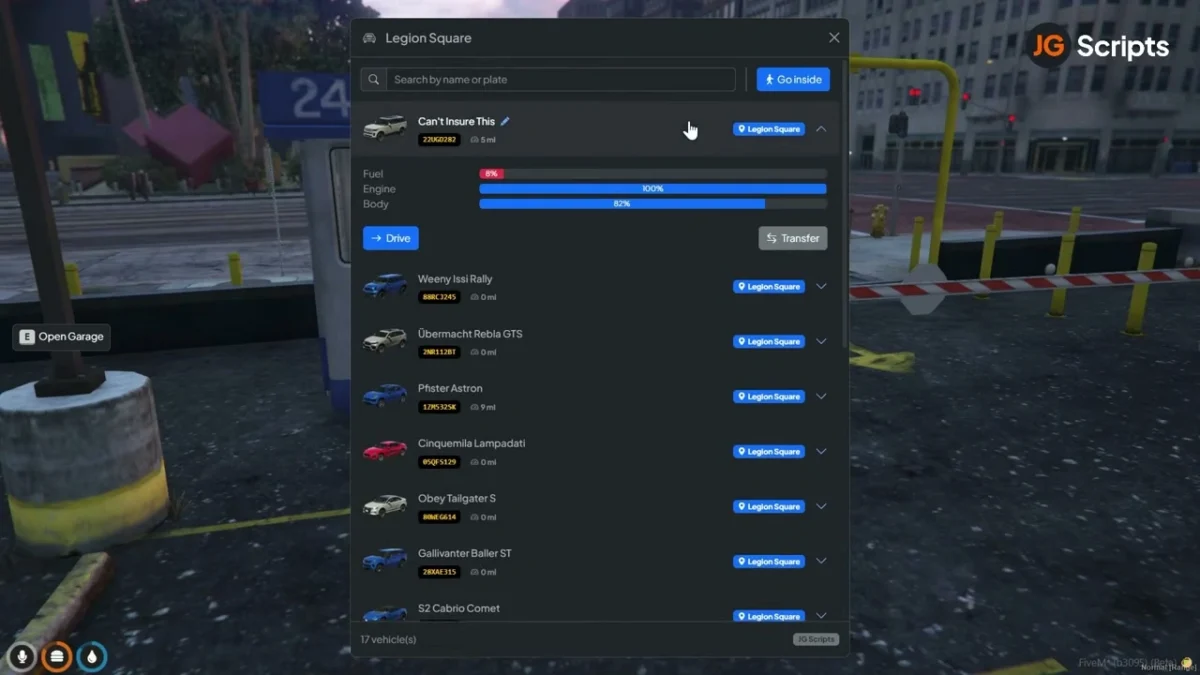This screenshot has width=1200, height=675.
Task: Click the Pfister Astron name
Action: click(450, 388)
